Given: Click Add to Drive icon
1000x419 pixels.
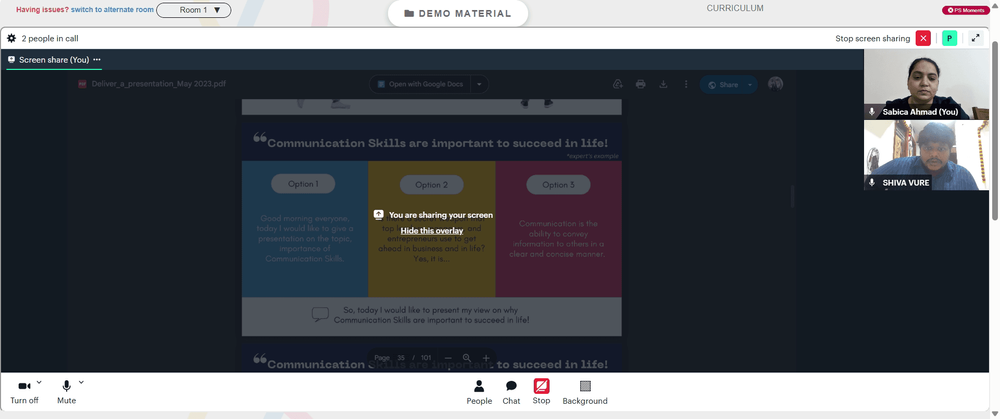Looking at the screenshot, I should (x=617, y=84).
